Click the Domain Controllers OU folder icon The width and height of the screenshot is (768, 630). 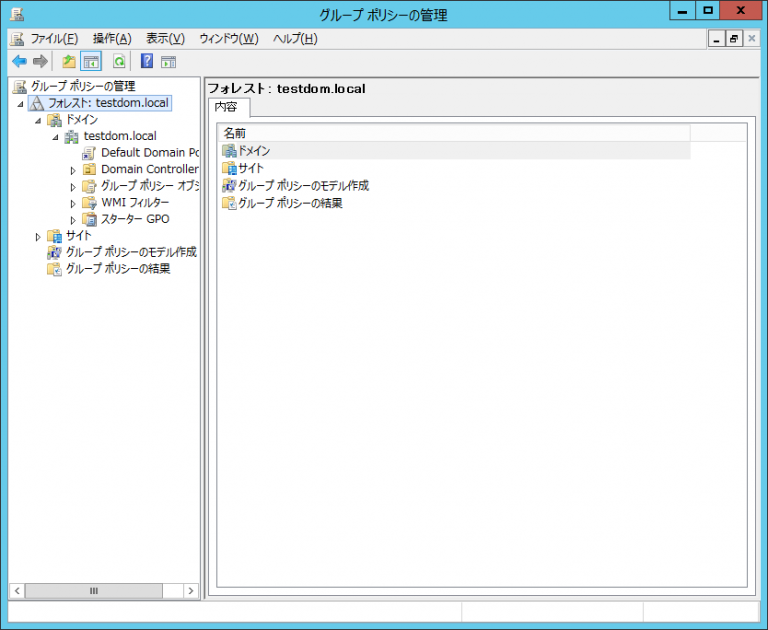point(89,170)
